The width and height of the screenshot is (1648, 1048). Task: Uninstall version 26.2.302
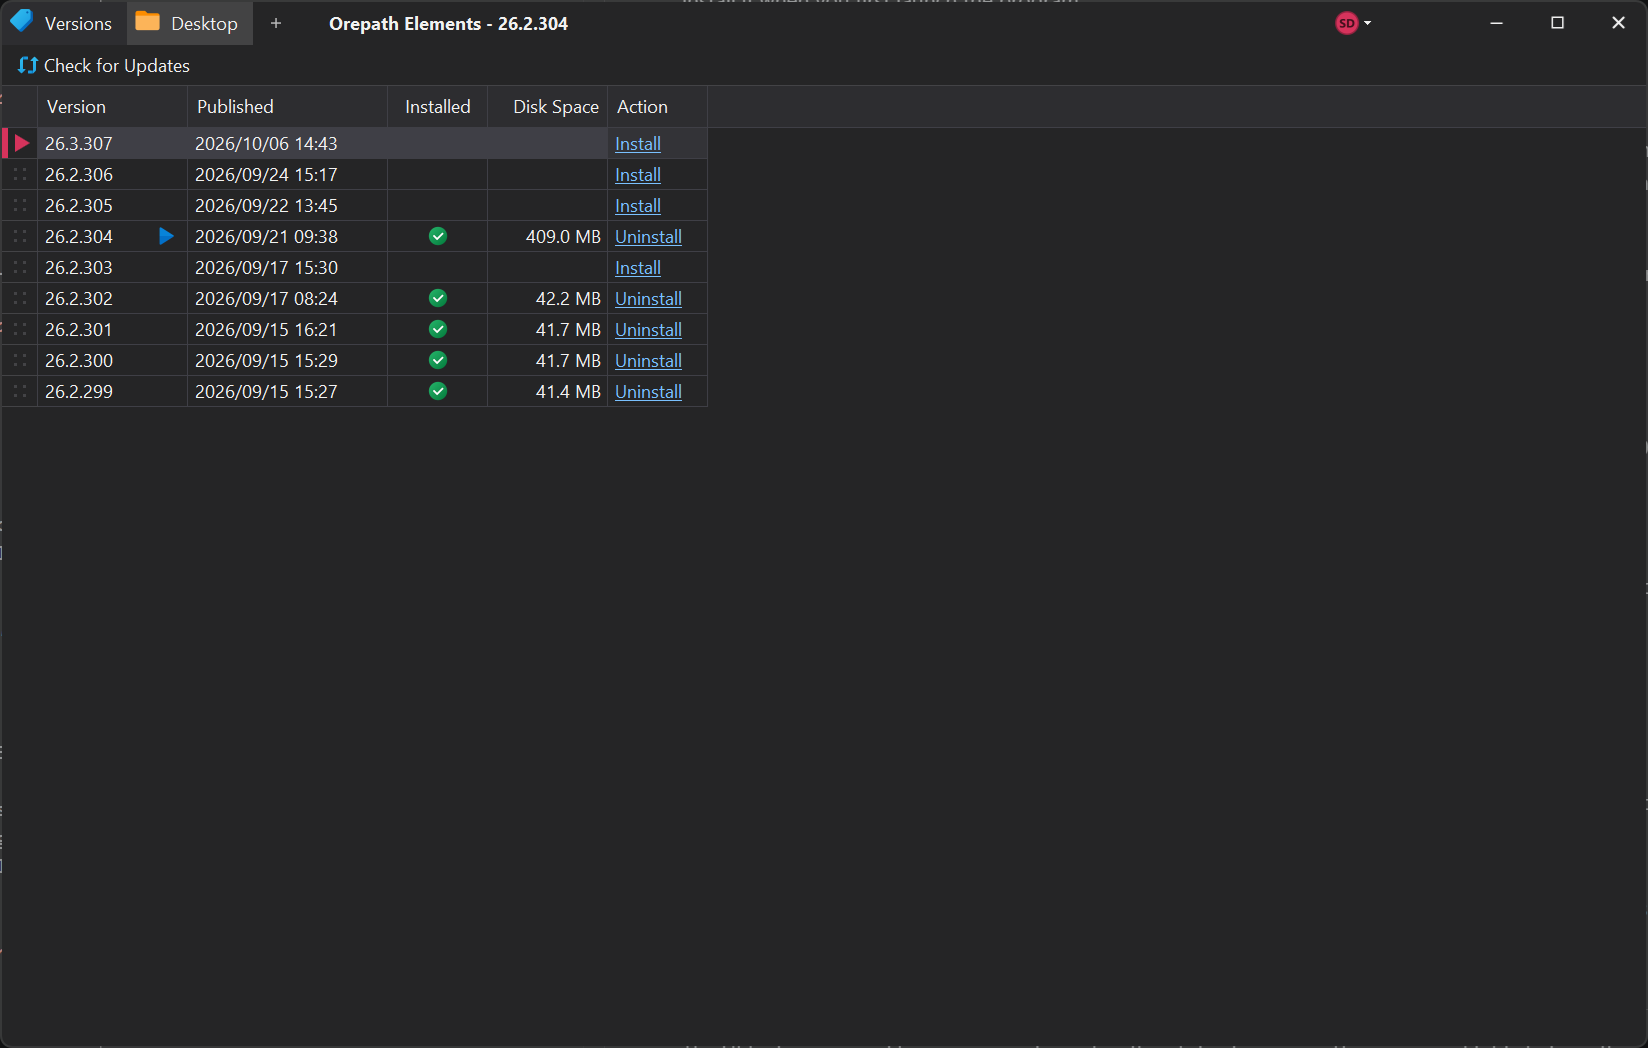(x=648, y=298)
